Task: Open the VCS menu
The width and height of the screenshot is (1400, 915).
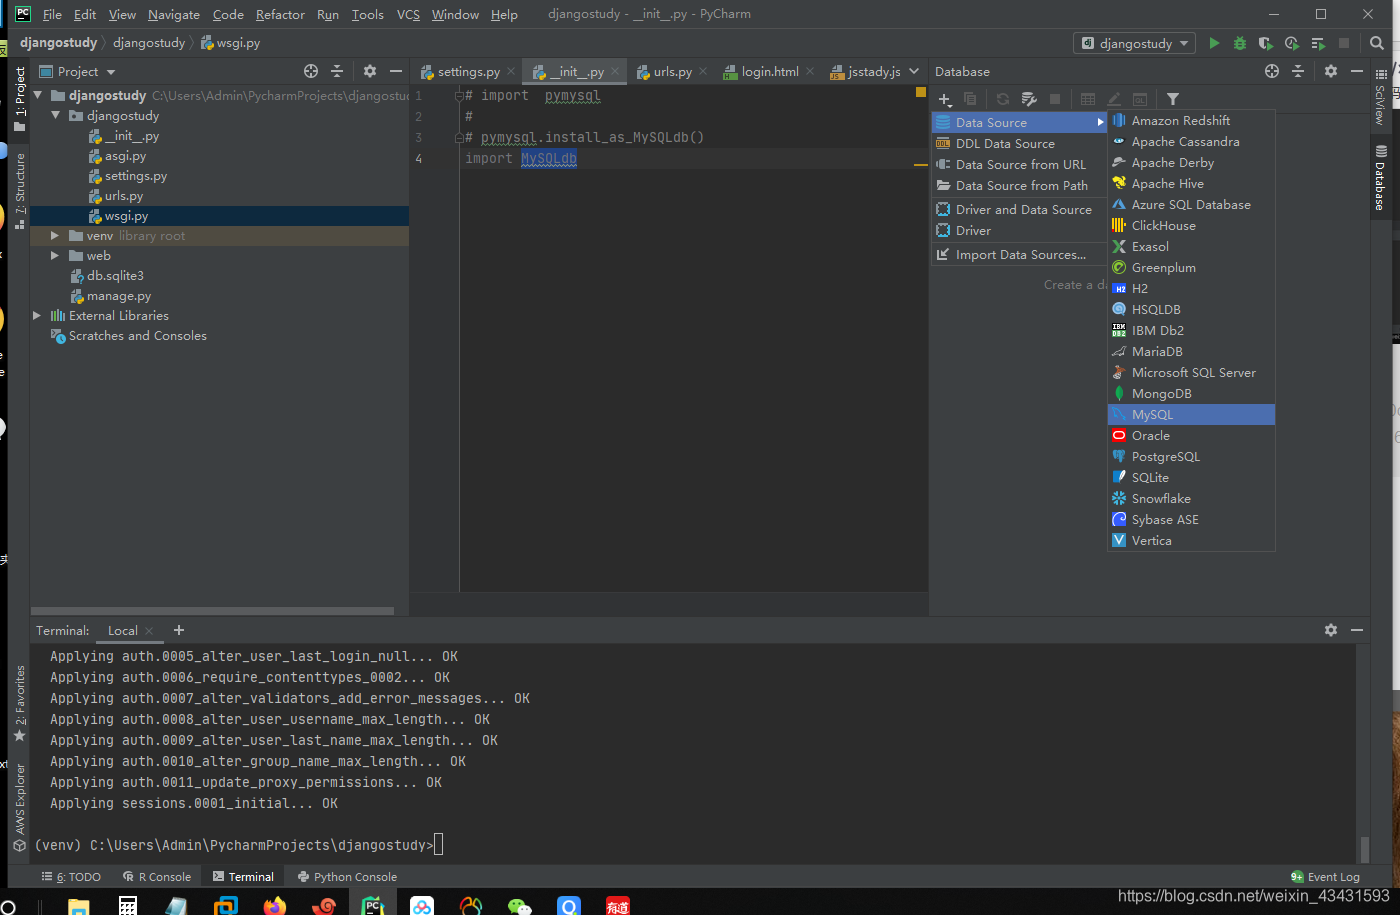Action: (x=408, y=14)
